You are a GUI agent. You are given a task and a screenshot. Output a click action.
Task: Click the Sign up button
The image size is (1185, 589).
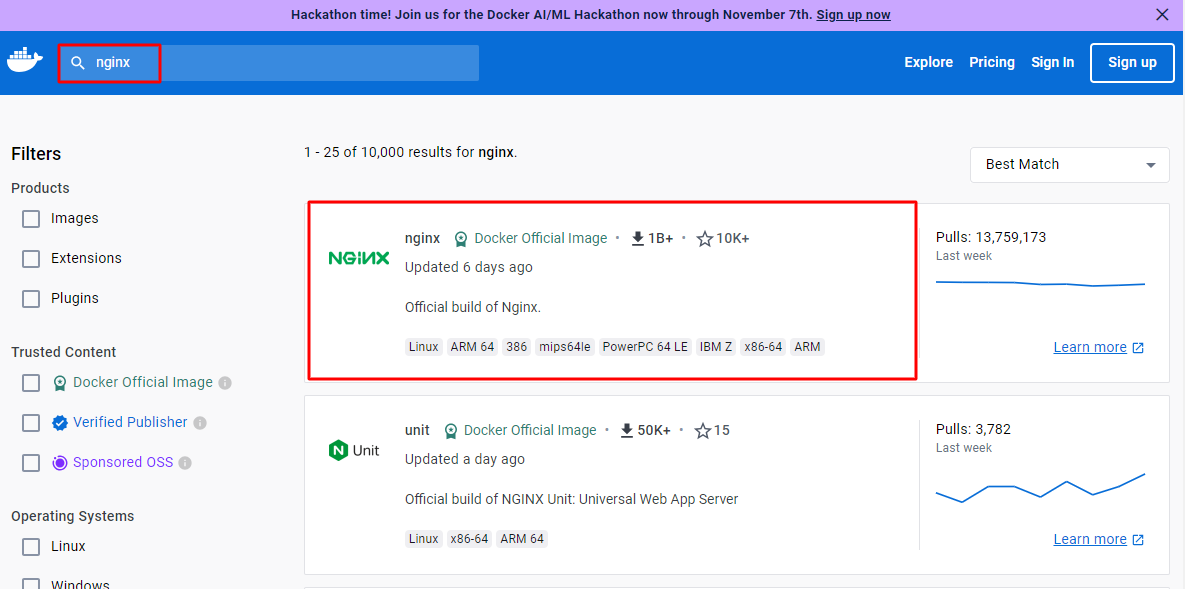[x=1132, y=63]
